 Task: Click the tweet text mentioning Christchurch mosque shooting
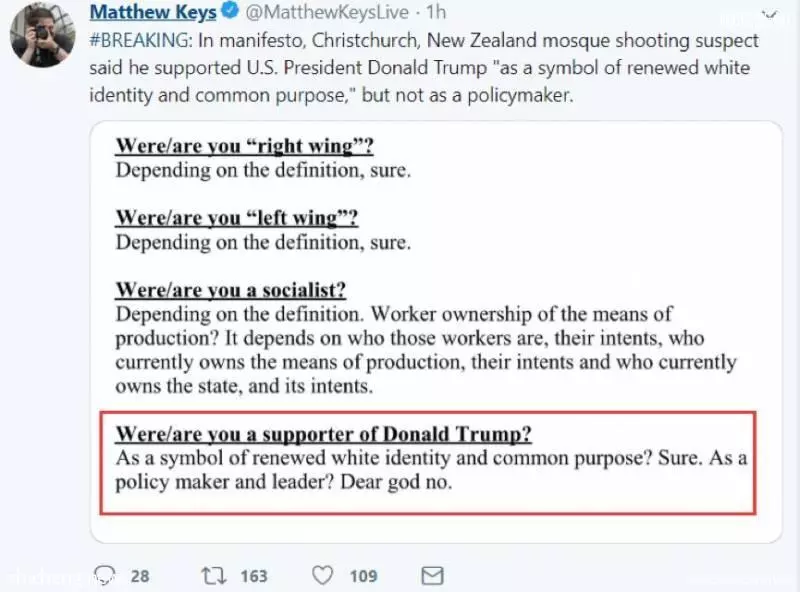coord(424,67)
